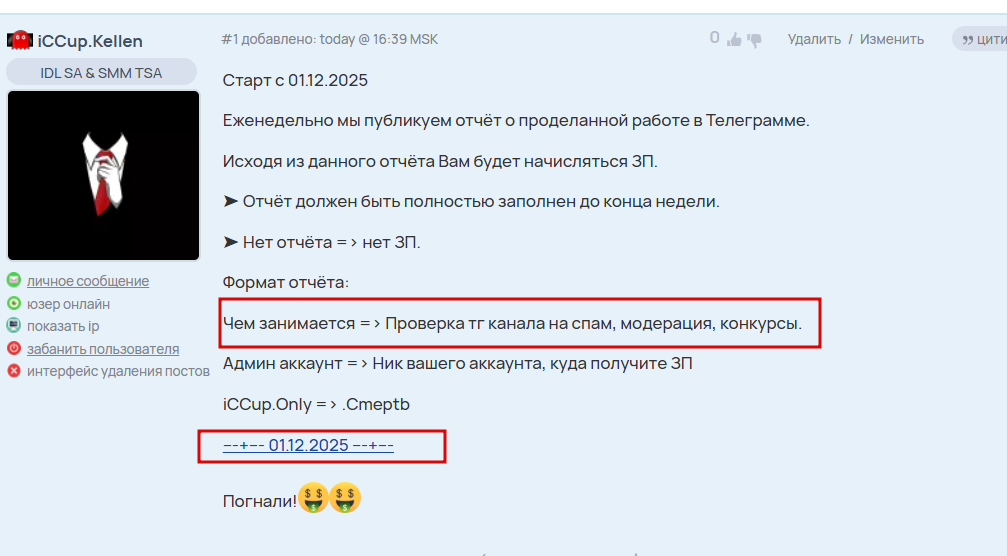Screen dimensions: 1007x556
Task: Click the quote marks icon in the quote button
Action: pyautogui.click(x=967, y=40)
